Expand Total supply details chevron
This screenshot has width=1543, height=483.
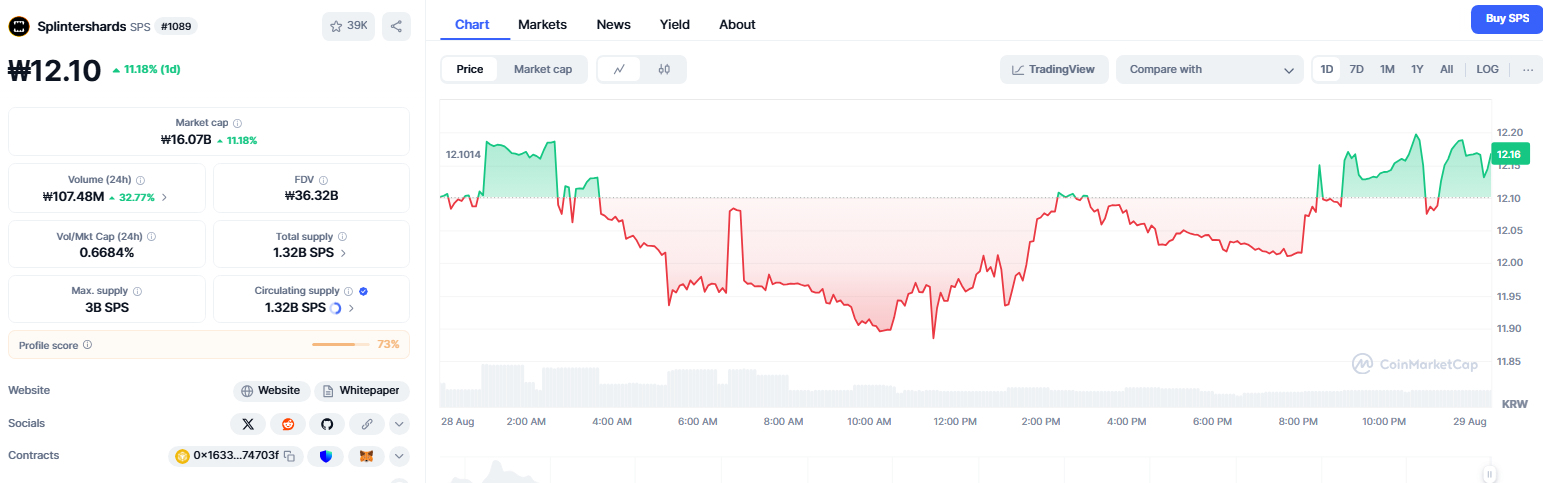[x=343, y=253]
